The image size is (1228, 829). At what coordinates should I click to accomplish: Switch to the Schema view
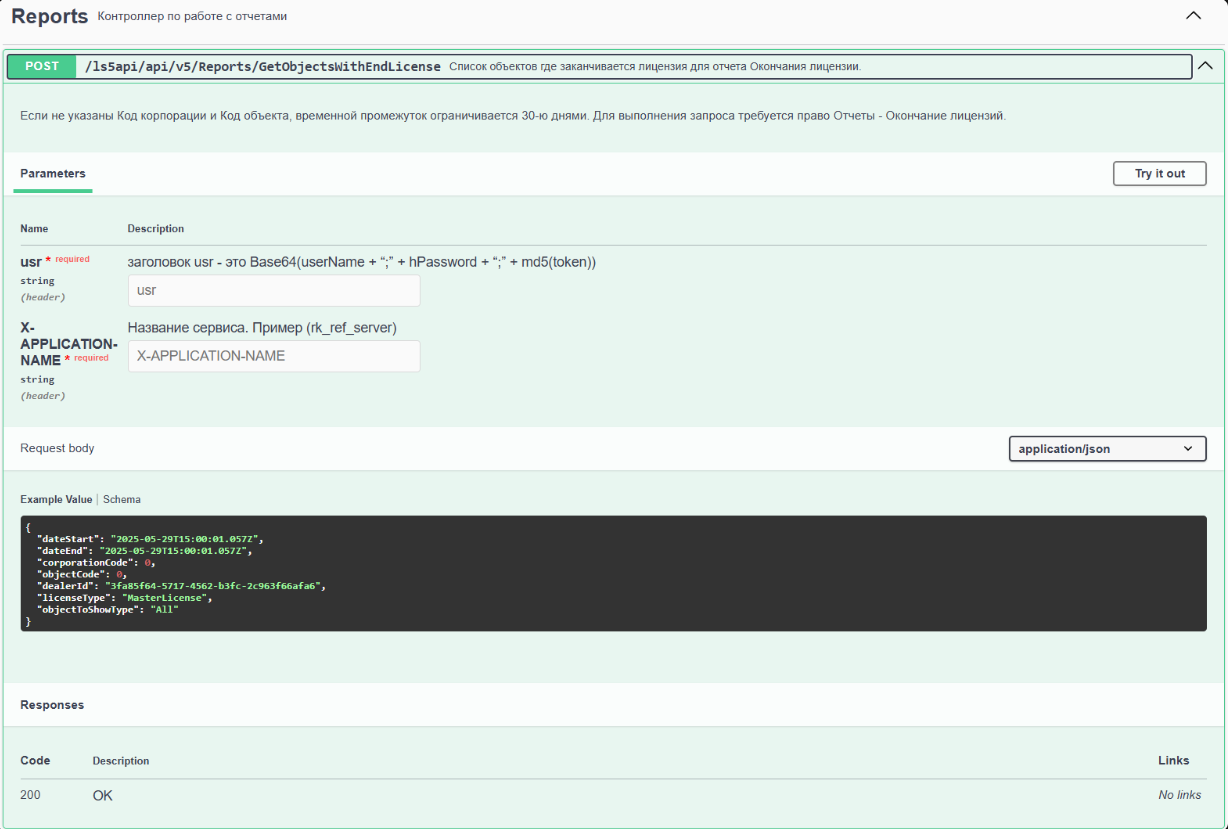coord(122,499)
